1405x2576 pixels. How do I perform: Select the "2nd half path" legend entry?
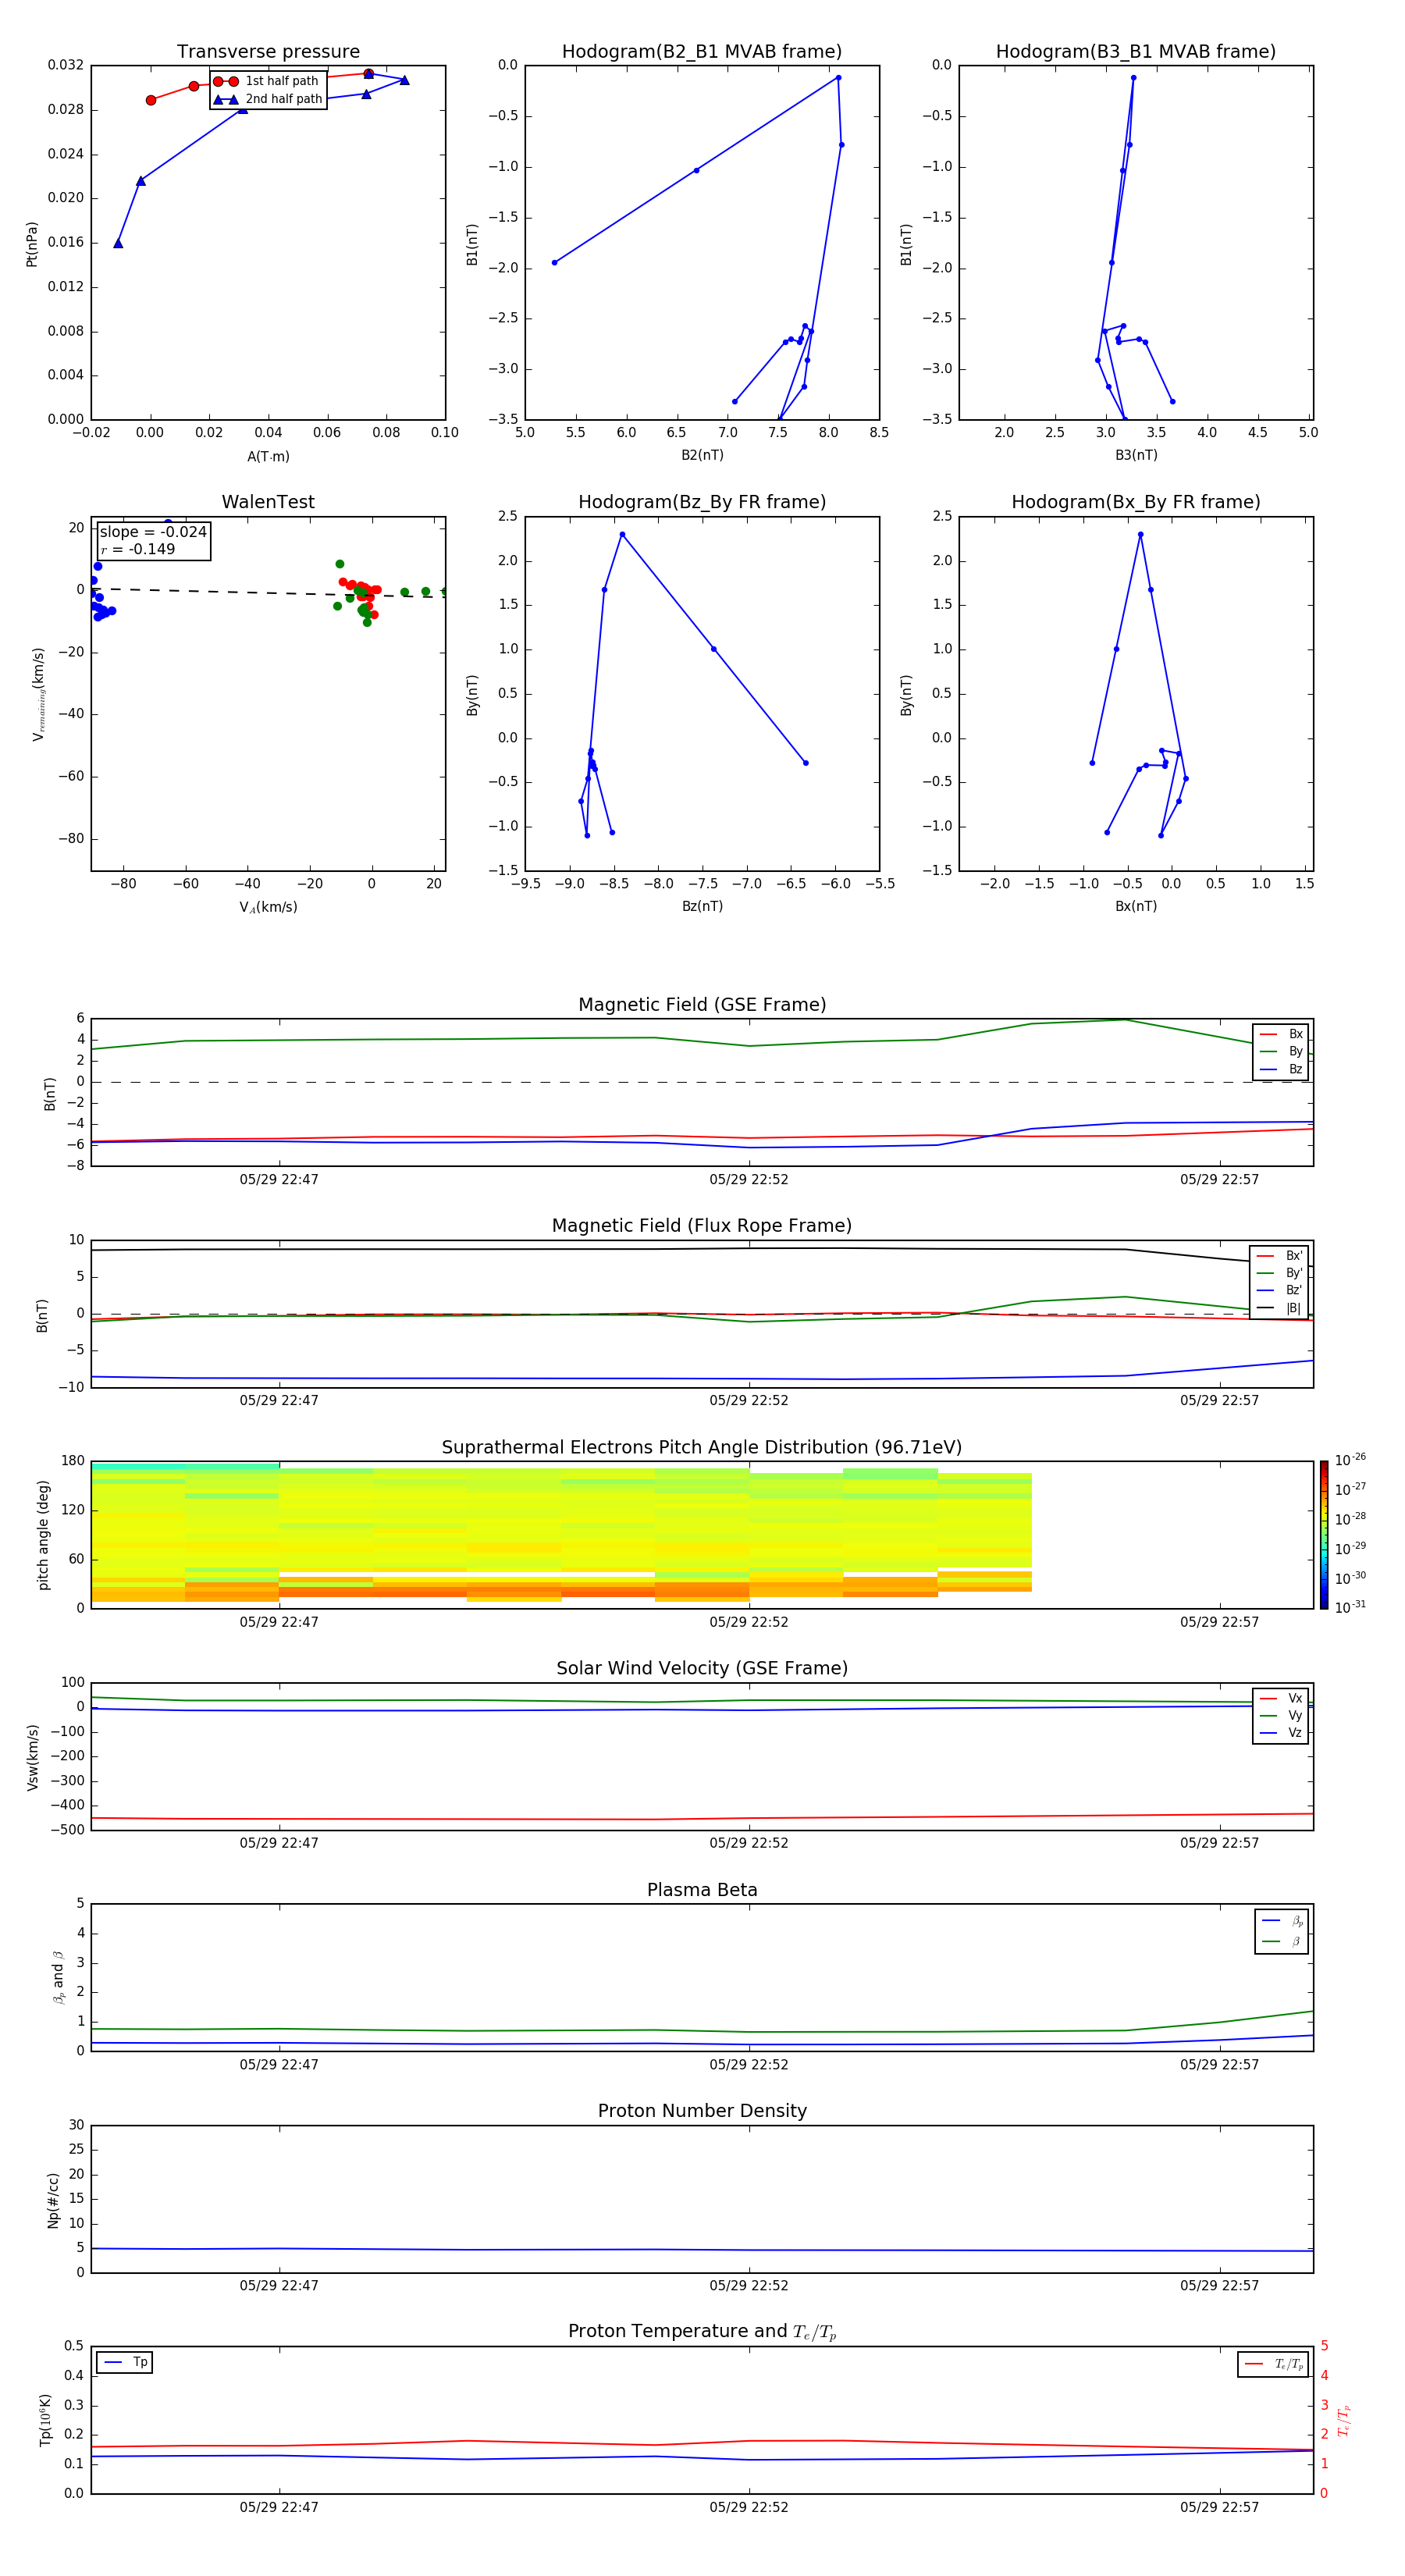tap(267, 99)
